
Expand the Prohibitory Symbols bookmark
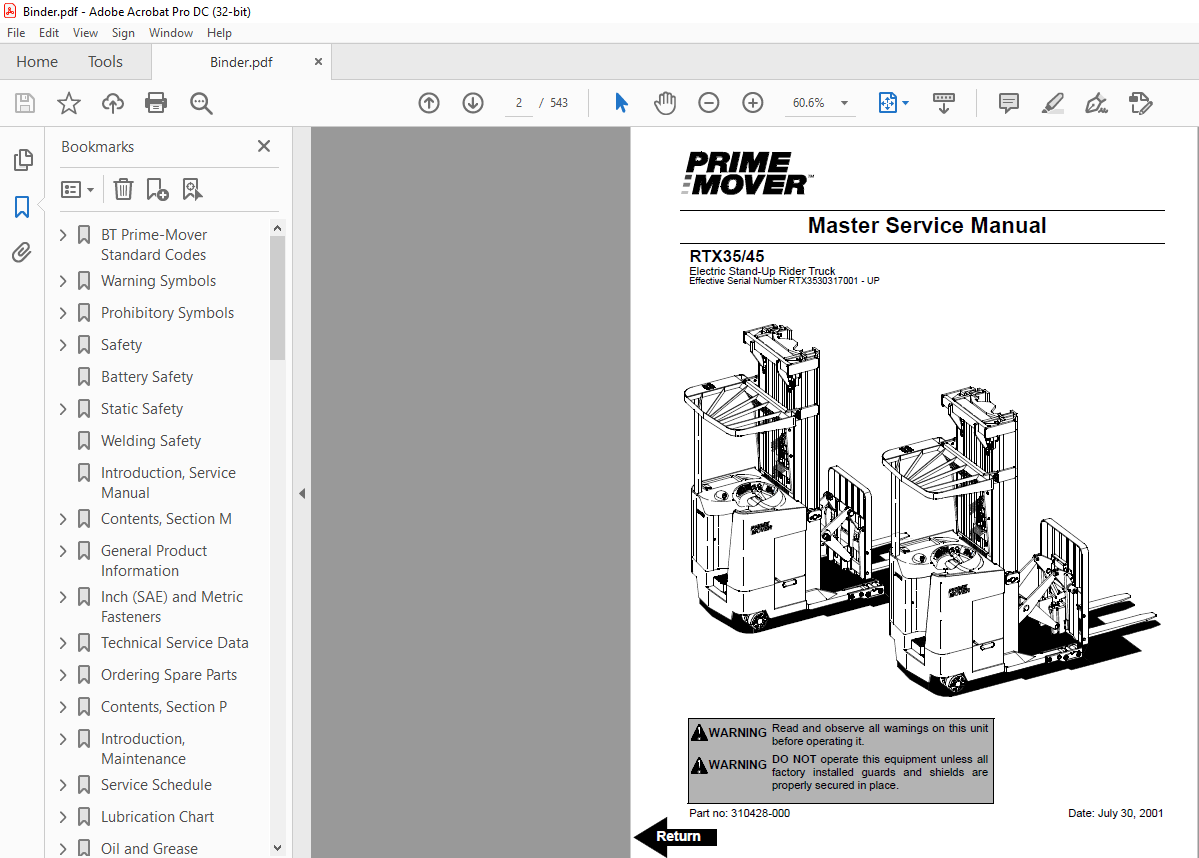click(x=63, y=313)
